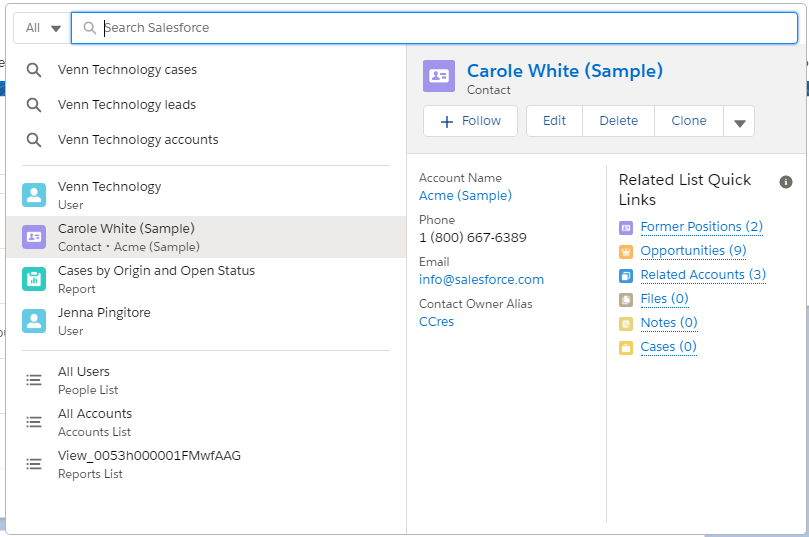Click the Files icon
809x537 pixels.
tap(626, 300)
